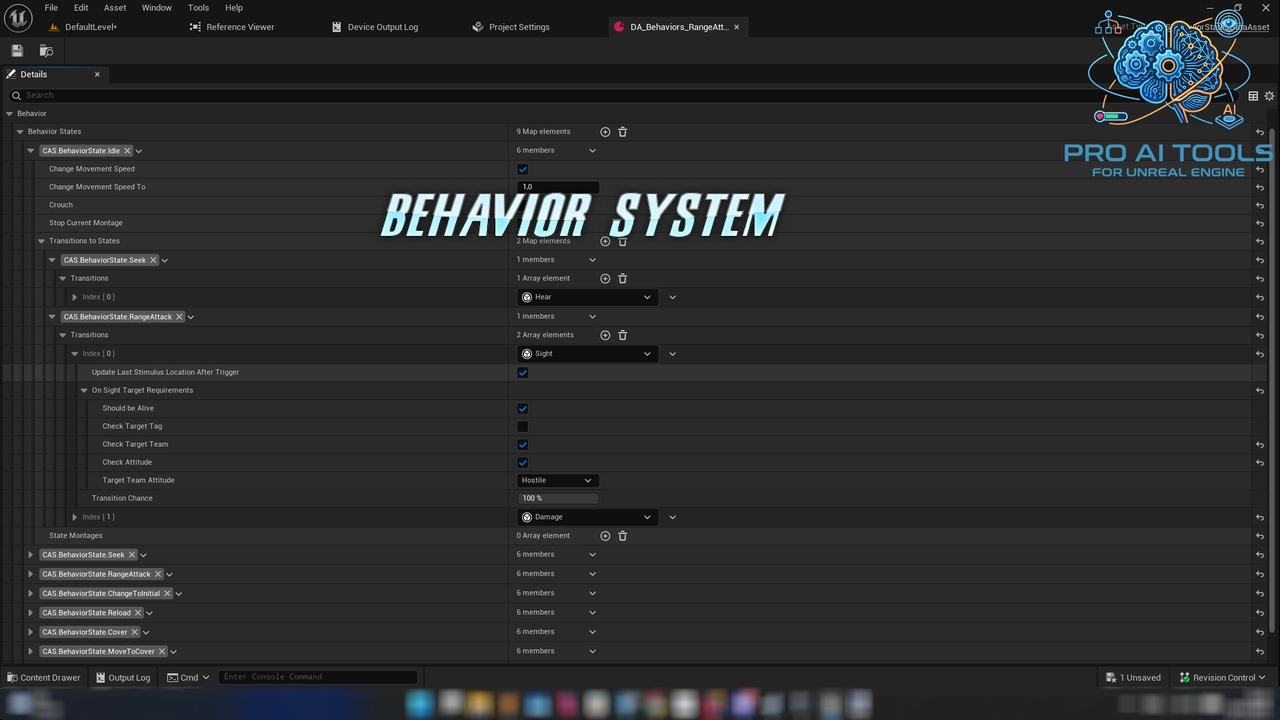Expand the CAS.BehaviorState.Cover state row
1280x720 pixels.
(x=30, y=632)
